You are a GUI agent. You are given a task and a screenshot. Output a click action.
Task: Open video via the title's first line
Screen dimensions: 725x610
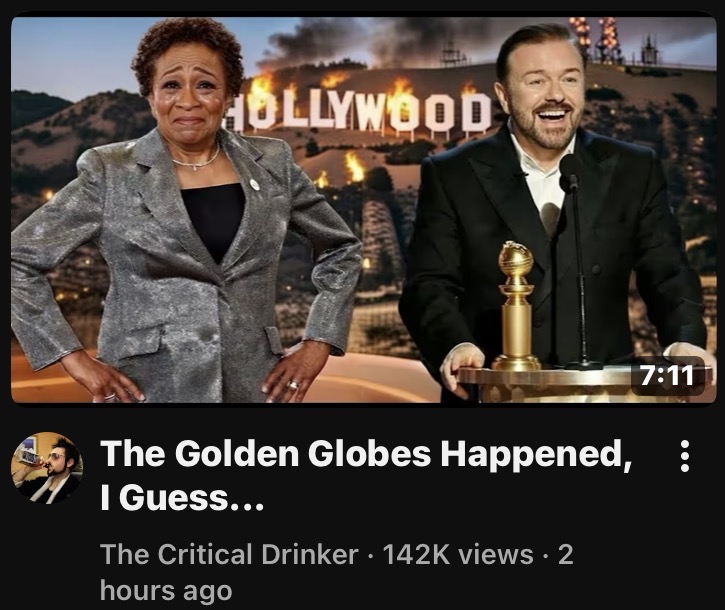[x=366, y=454]
